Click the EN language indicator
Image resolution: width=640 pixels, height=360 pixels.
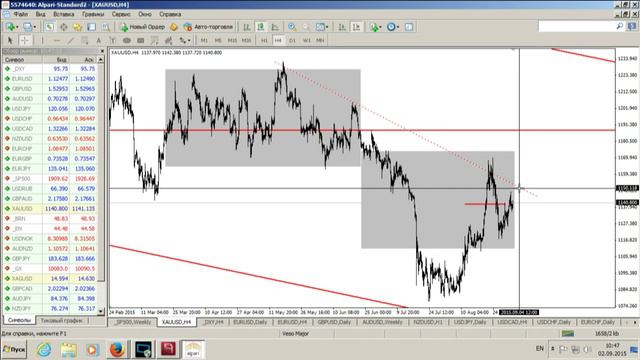coord(540,348)
